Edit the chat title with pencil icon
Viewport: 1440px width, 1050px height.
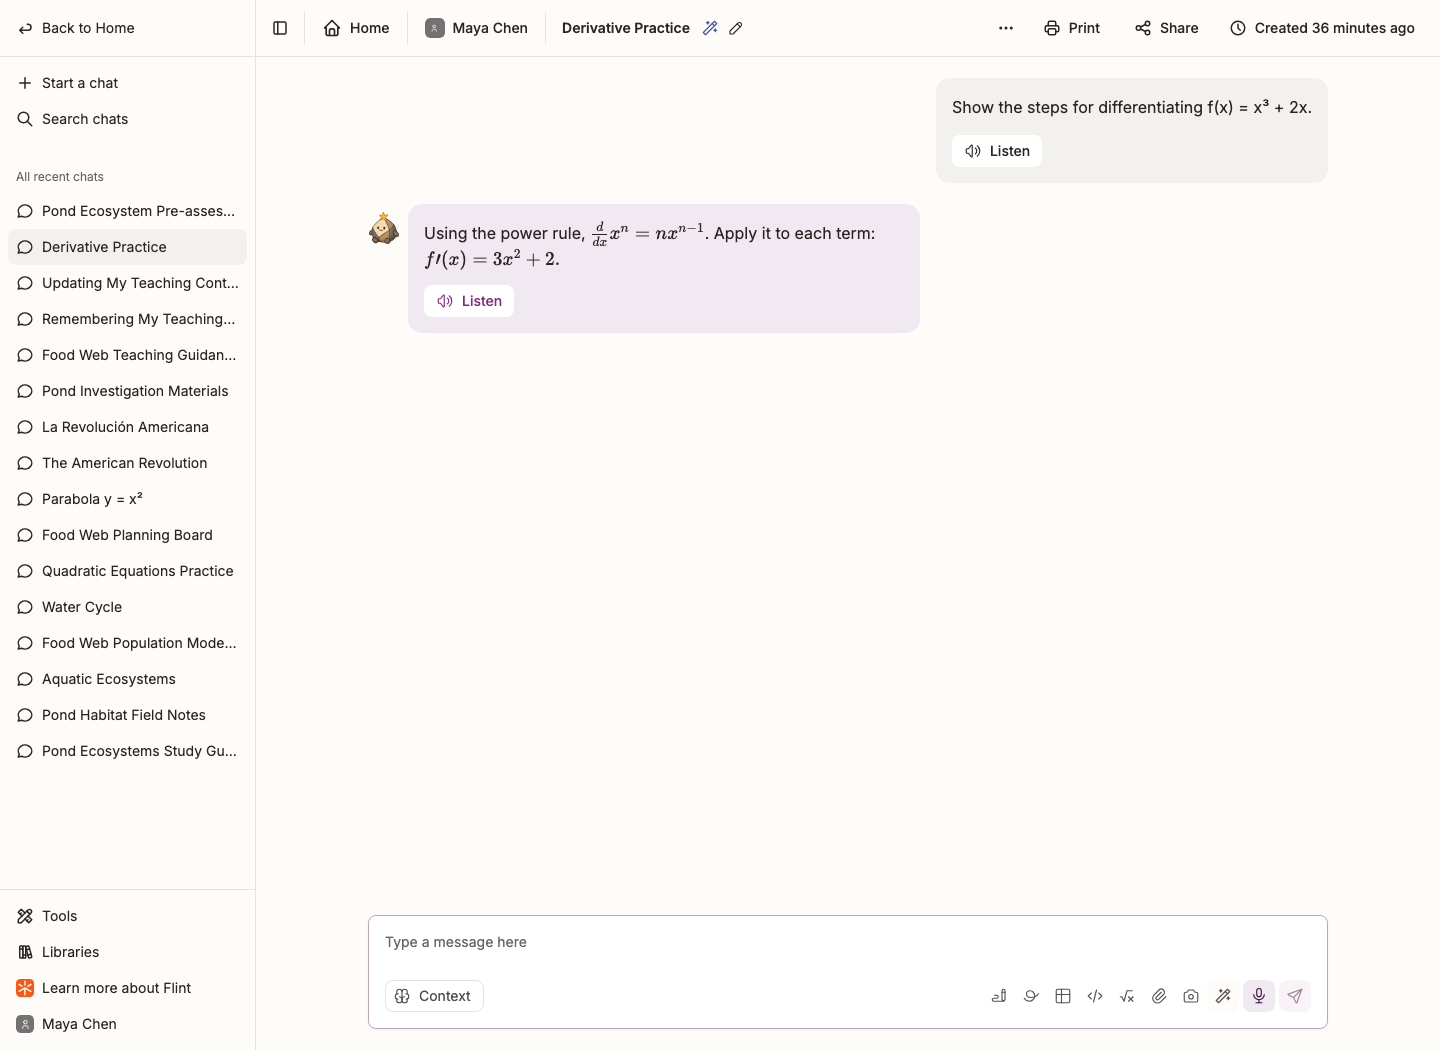click(x=736, y=28)
